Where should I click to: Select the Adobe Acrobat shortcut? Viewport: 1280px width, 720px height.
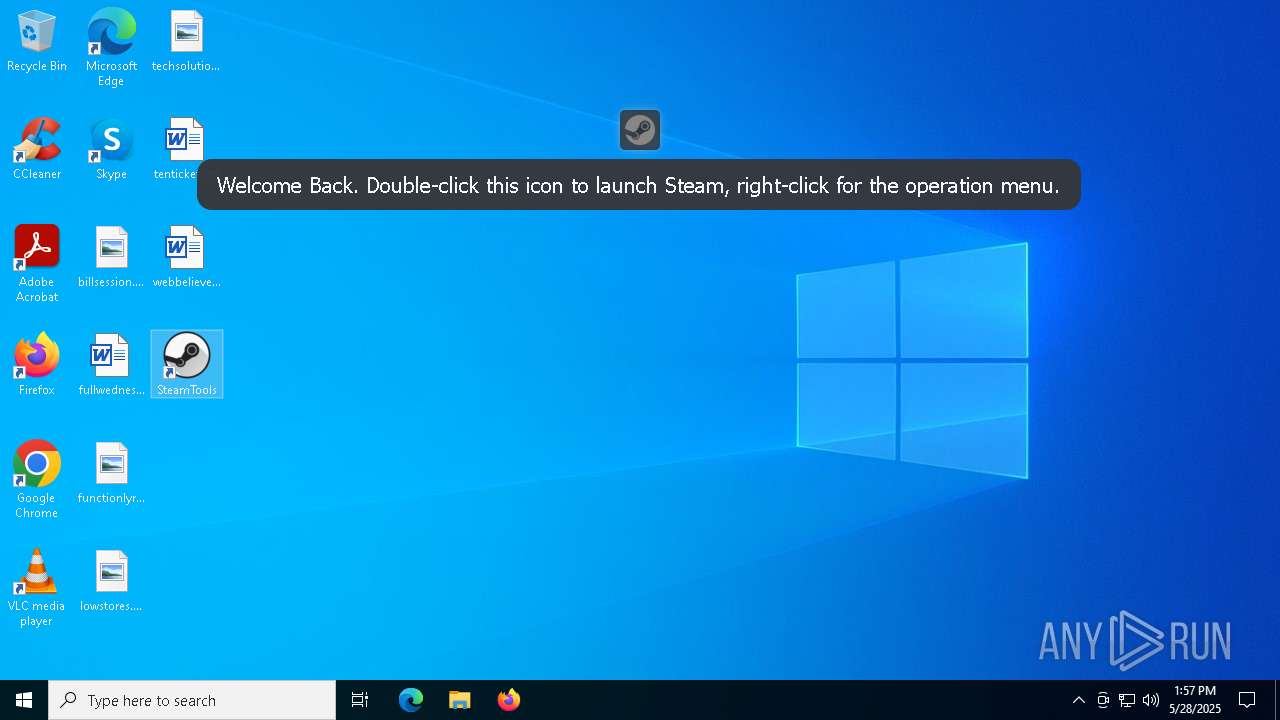coord(37,264)
